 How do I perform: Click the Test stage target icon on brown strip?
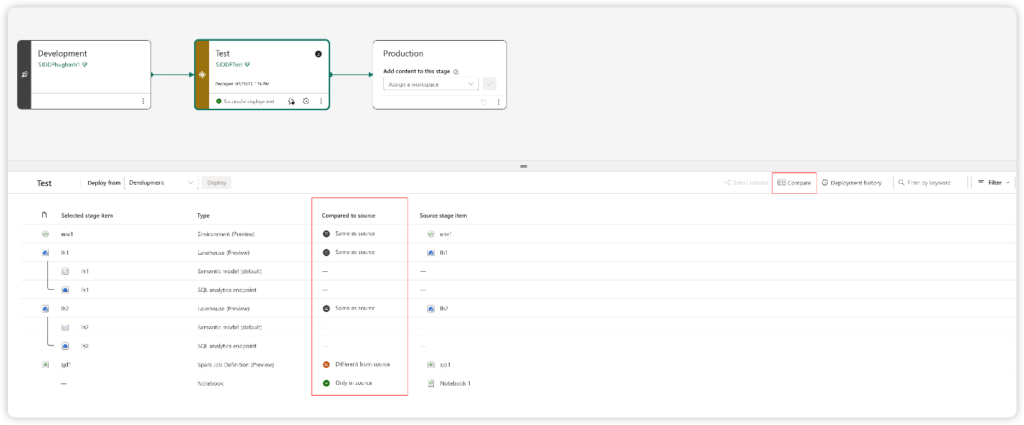(202, 74)
